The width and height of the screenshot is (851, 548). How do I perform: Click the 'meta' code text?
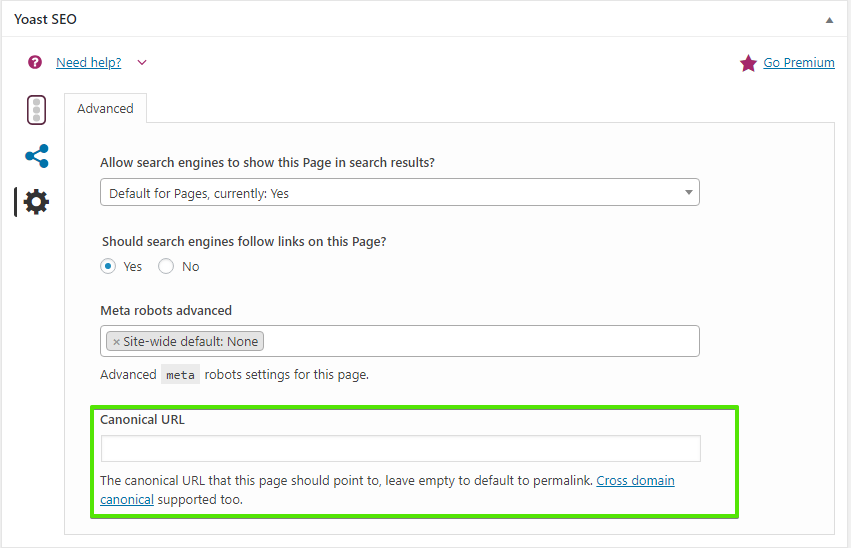(180, 375)
